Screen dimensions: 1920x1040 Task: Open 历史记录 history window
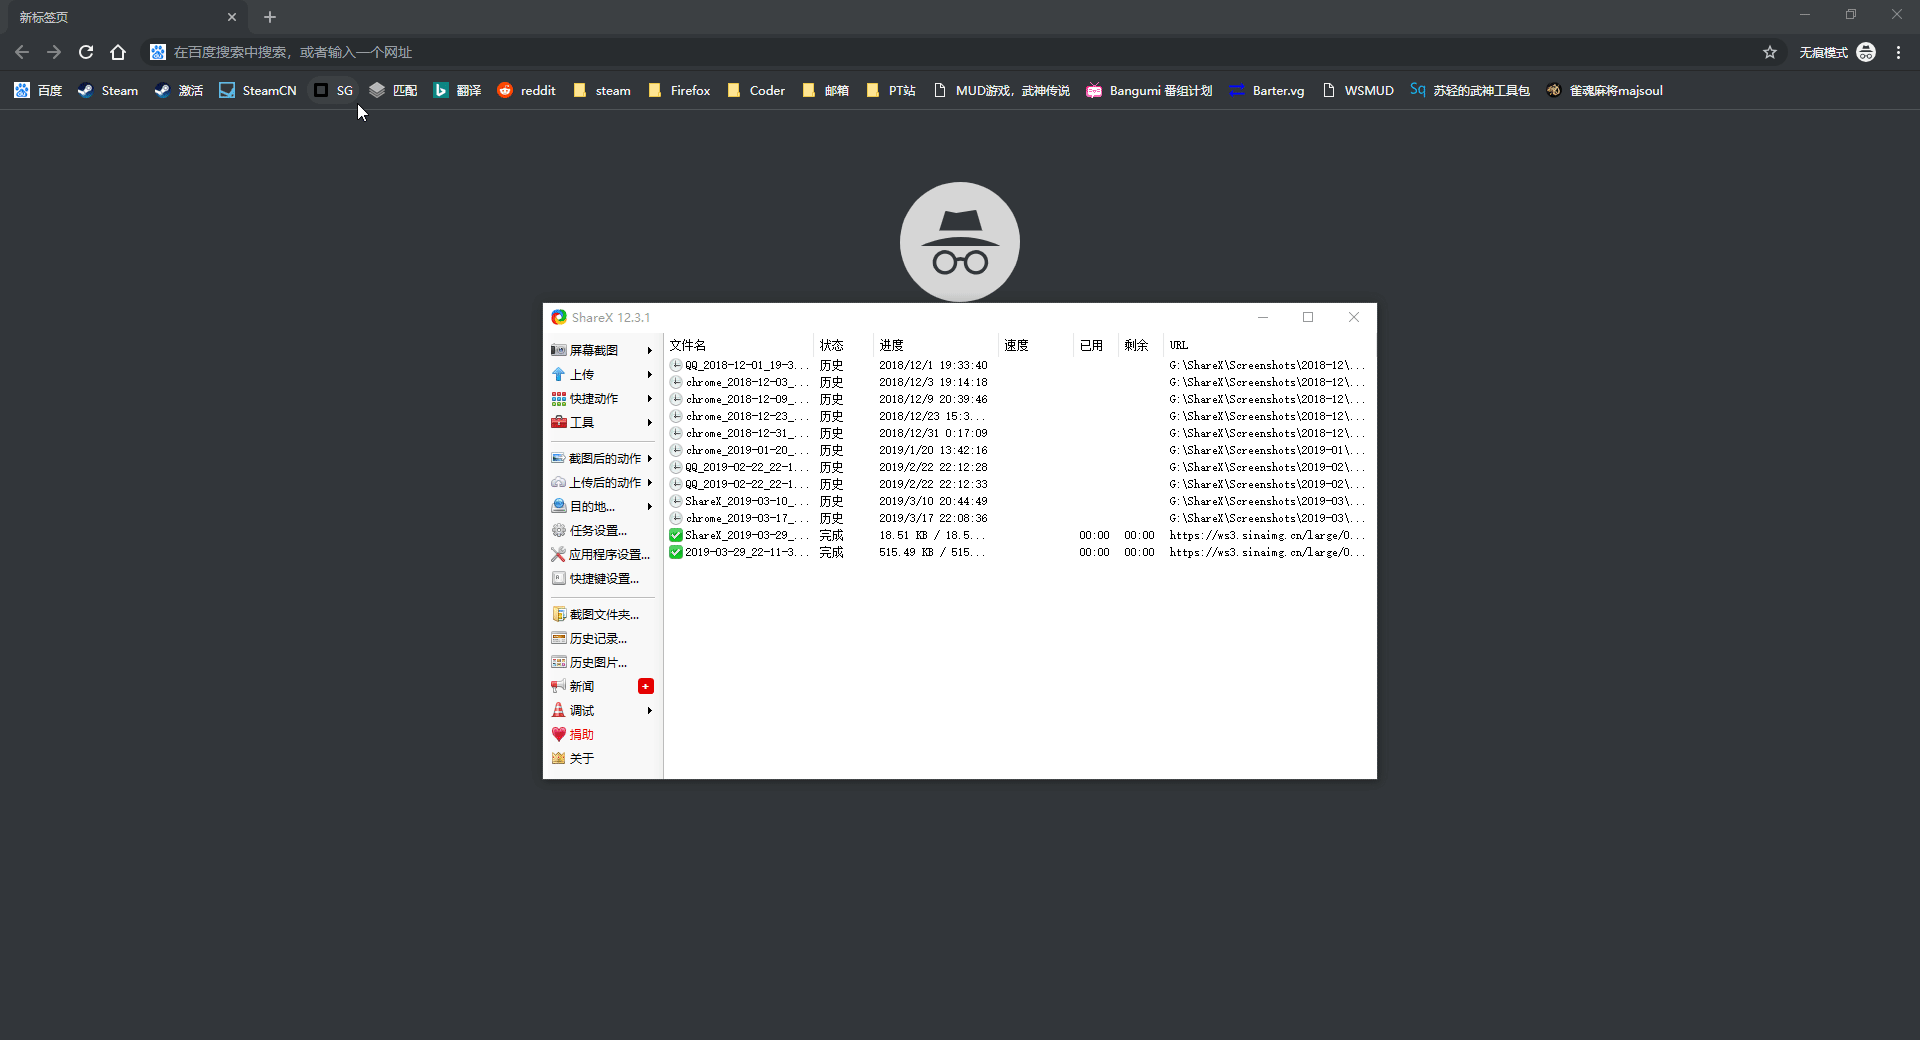[x=597, y=639]
